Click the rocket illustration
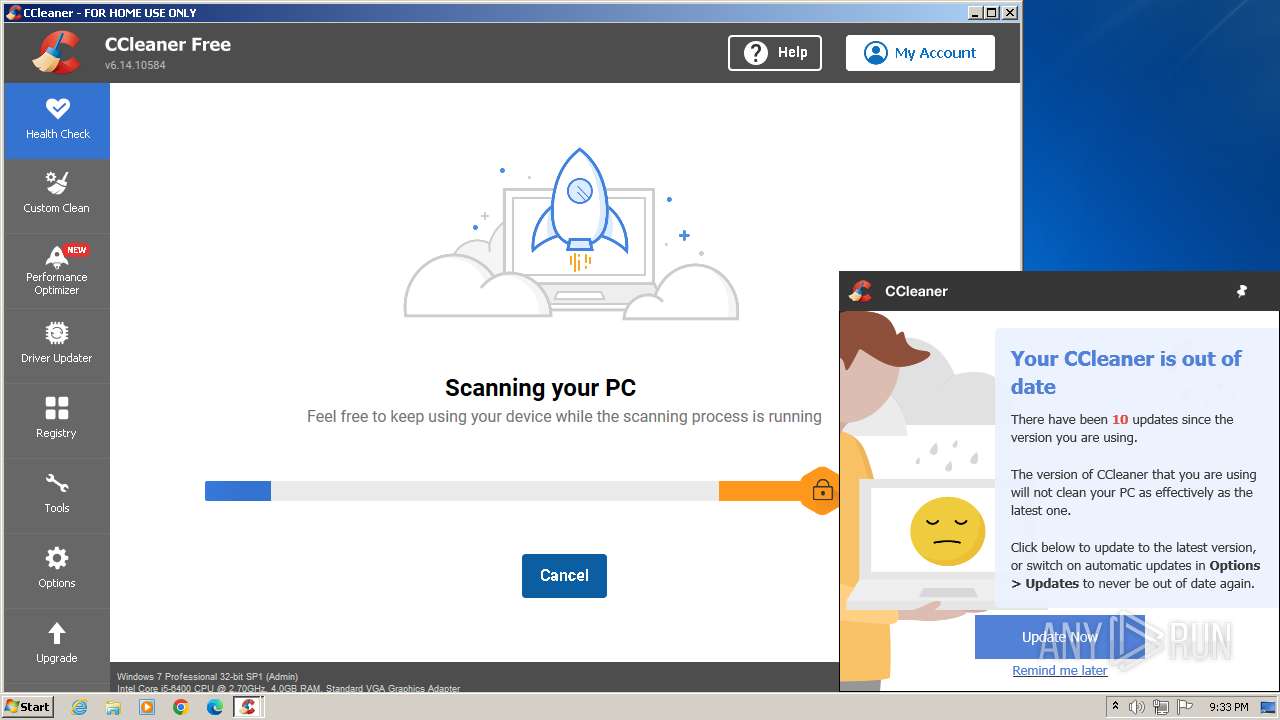This screenshot has width=1280, height=720. coord(579,212)
